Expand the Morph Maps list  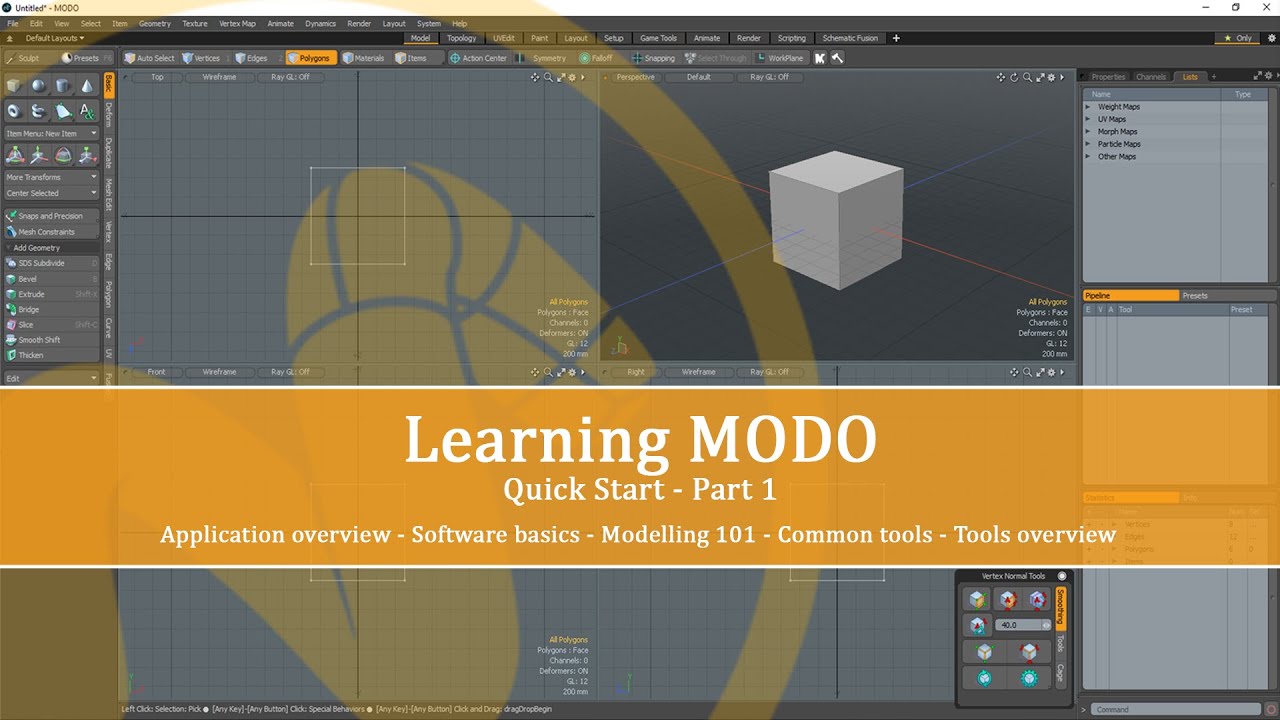point(1088,131)
